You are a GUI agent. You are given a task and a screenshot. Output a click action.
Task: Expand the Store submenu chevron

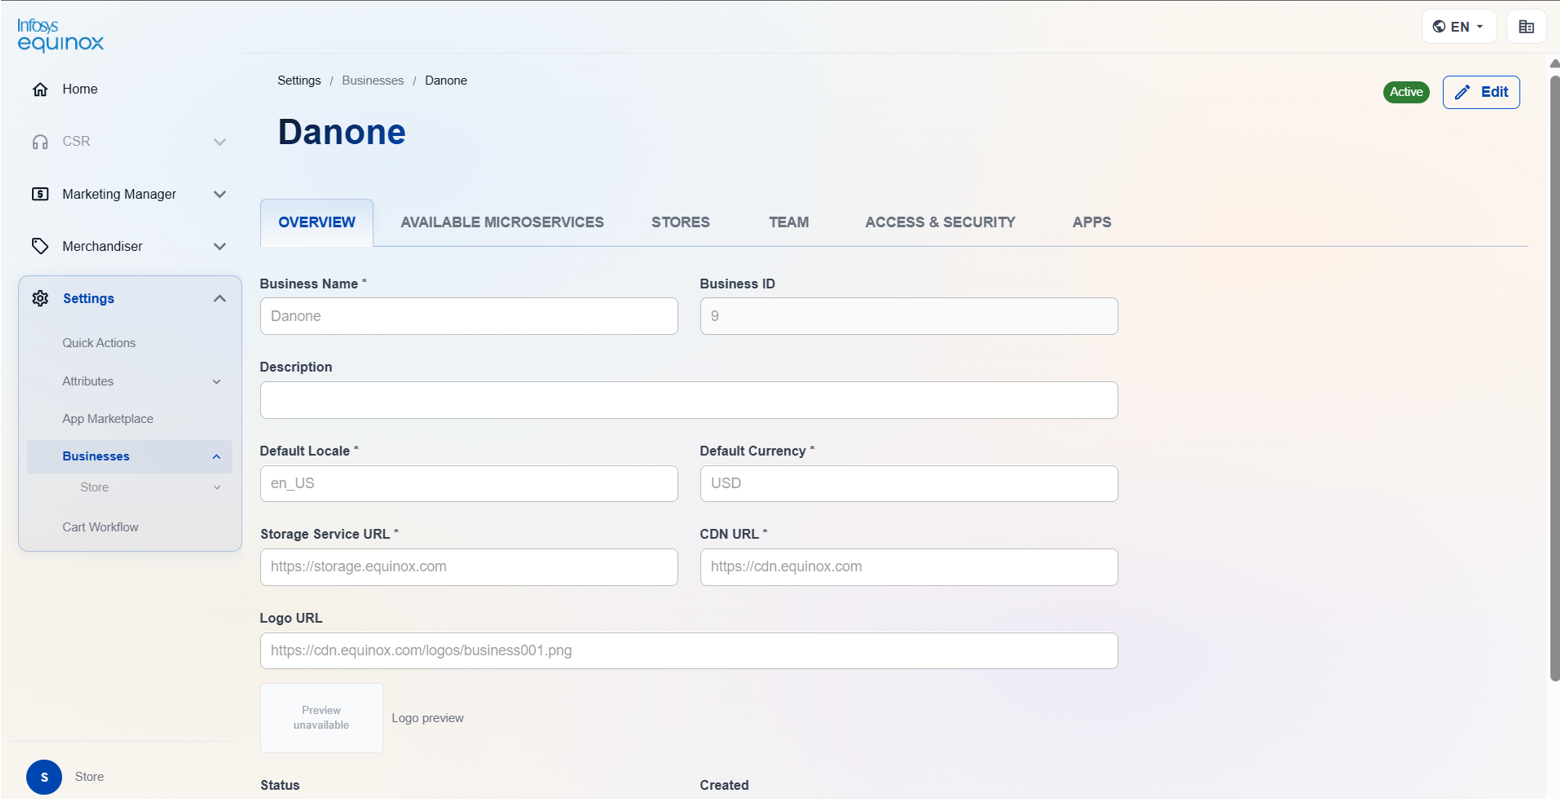pyautogui.click(x=216, y=488)
